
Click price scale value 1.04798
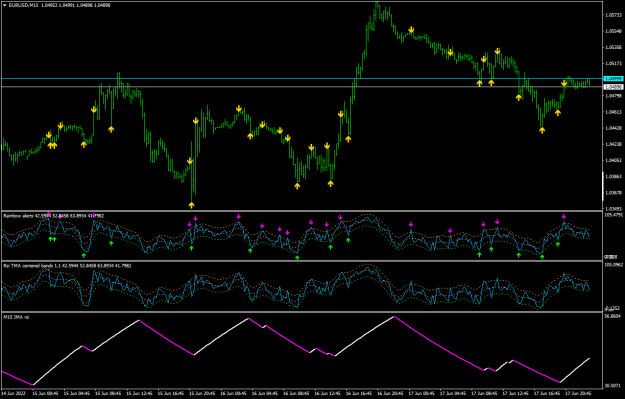[x=613, y=96]
